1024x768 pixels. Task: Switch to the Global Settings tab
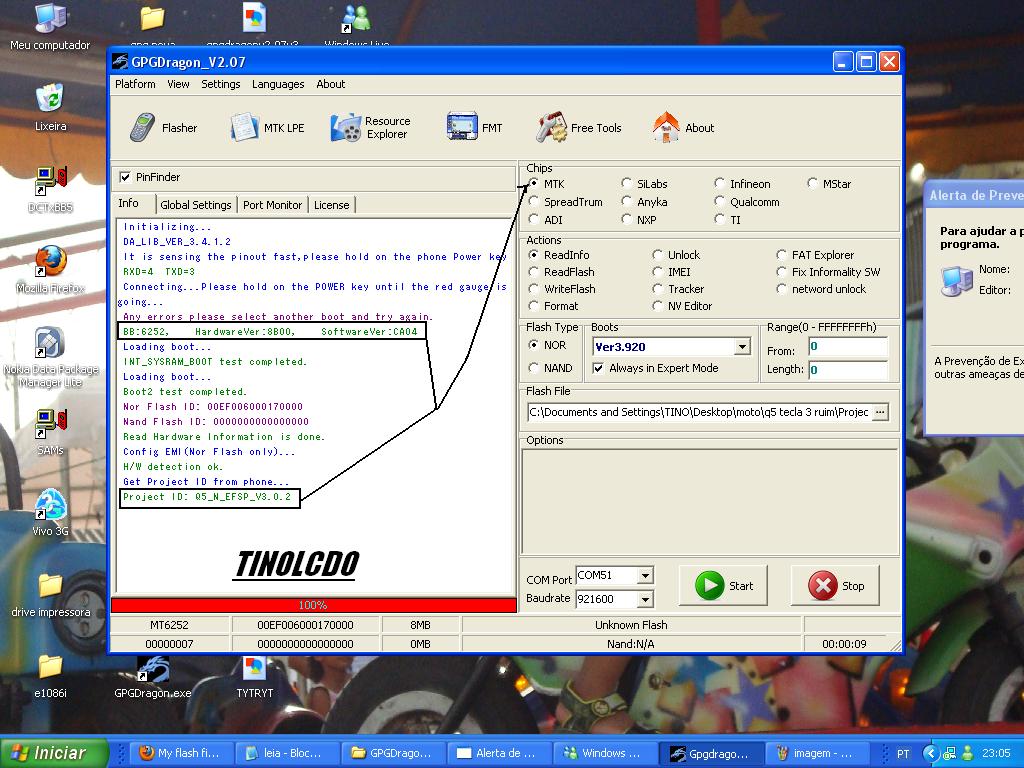coord(196,205)
